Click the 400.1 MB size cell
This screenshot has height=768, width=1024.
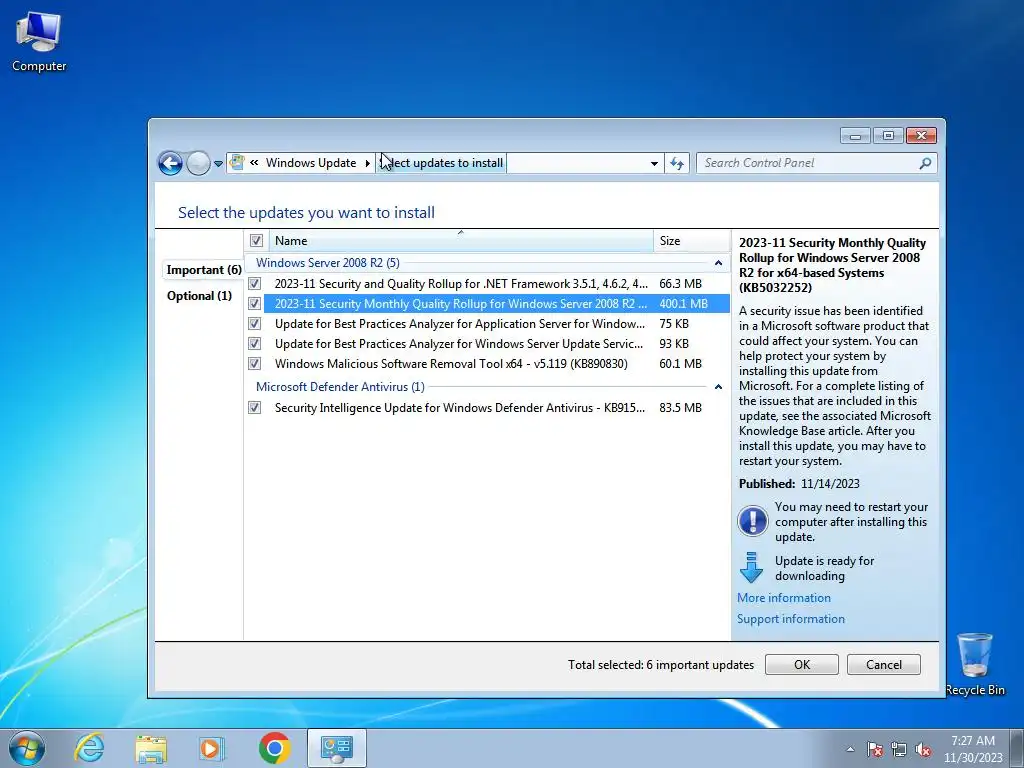coord(683,304)
